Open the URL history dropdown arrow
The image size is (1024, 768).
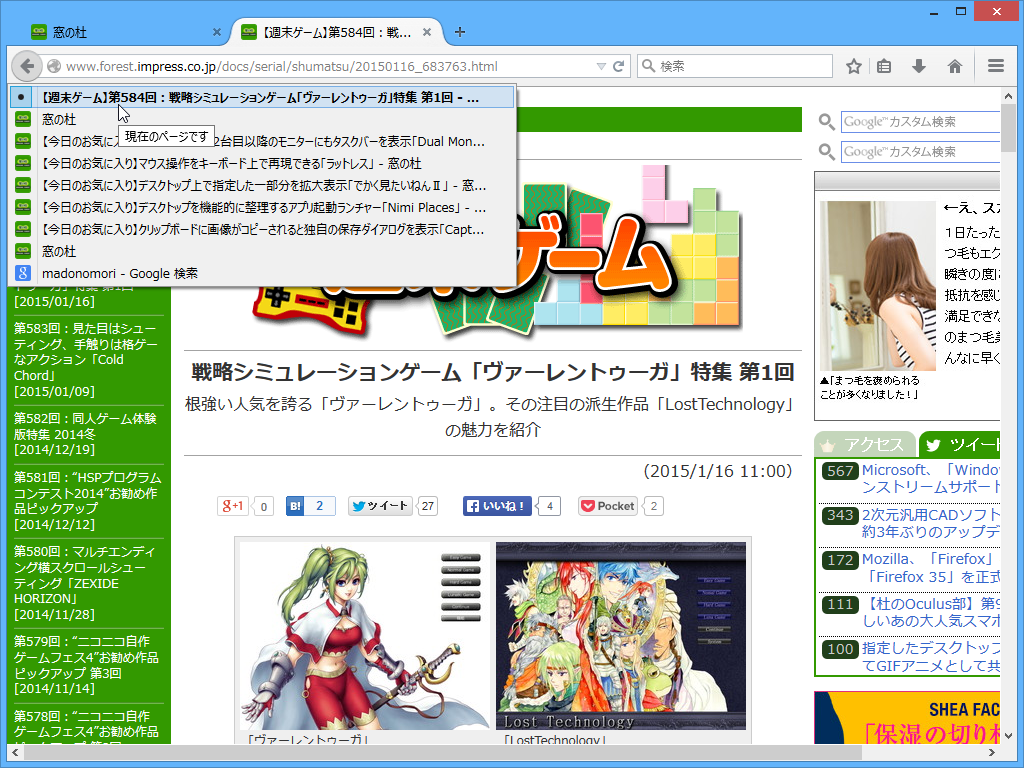pyautogui.click(x=601, y=66)
